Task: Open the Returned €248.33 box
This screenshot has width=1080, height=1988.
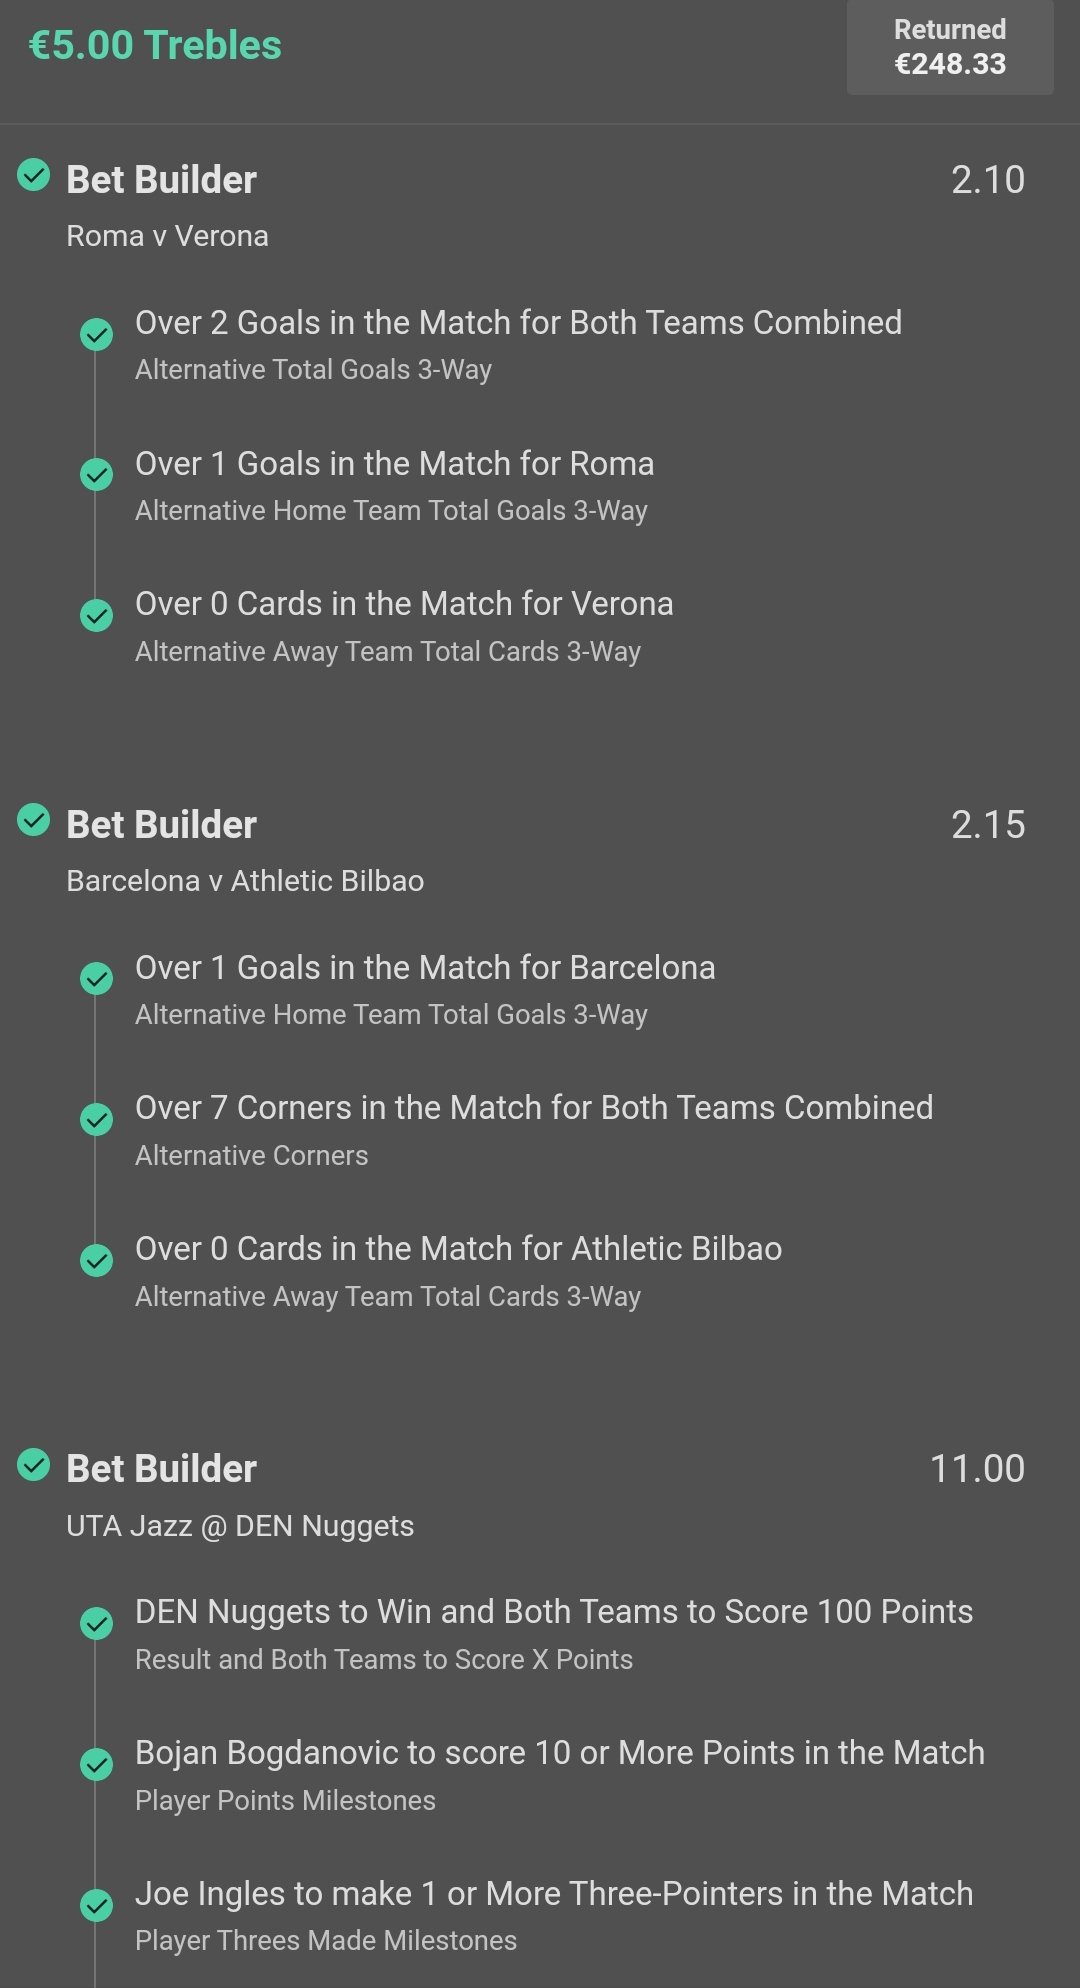Action: [x=950, y=47]
